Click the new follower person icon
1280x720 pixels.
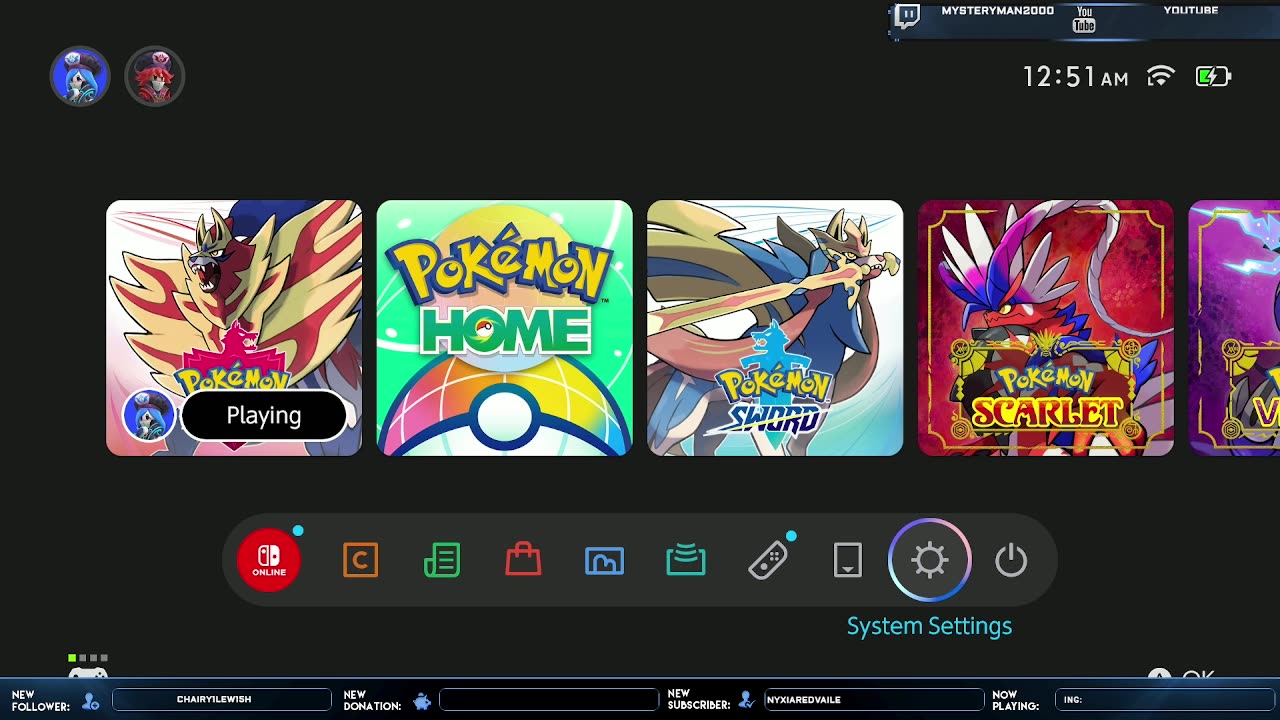[91, 702]
